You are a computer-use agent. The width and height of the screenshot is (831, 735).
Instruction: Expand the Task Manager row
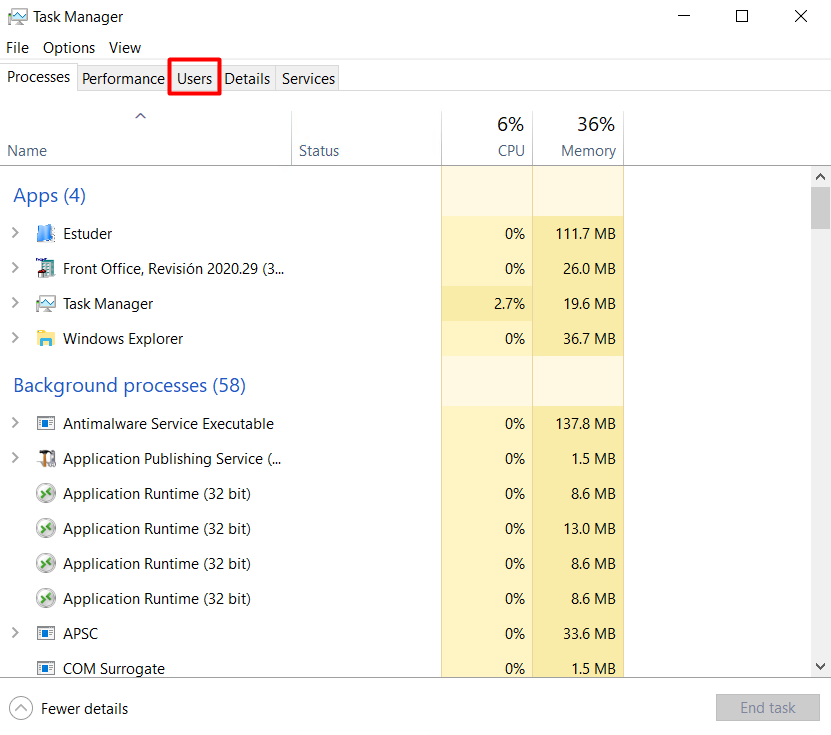pyautogui.click(x=15, y=303)
